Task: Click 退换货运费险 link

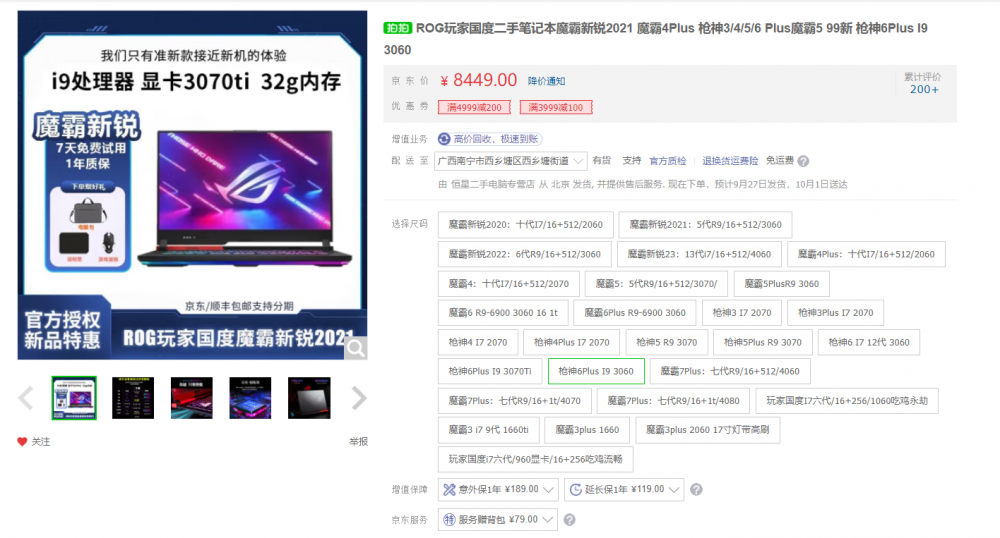Action: point(730,161)
